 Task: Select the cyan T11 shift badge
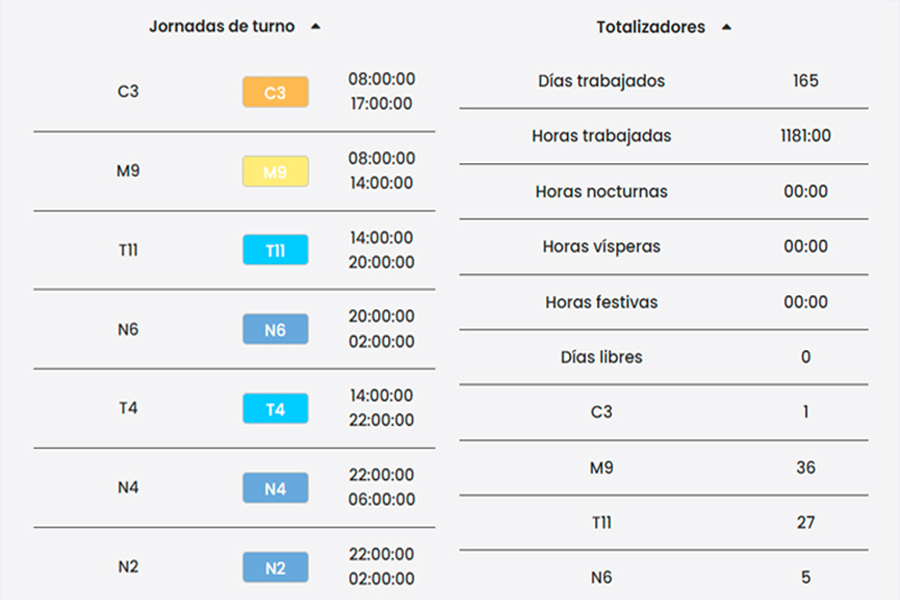275,250
